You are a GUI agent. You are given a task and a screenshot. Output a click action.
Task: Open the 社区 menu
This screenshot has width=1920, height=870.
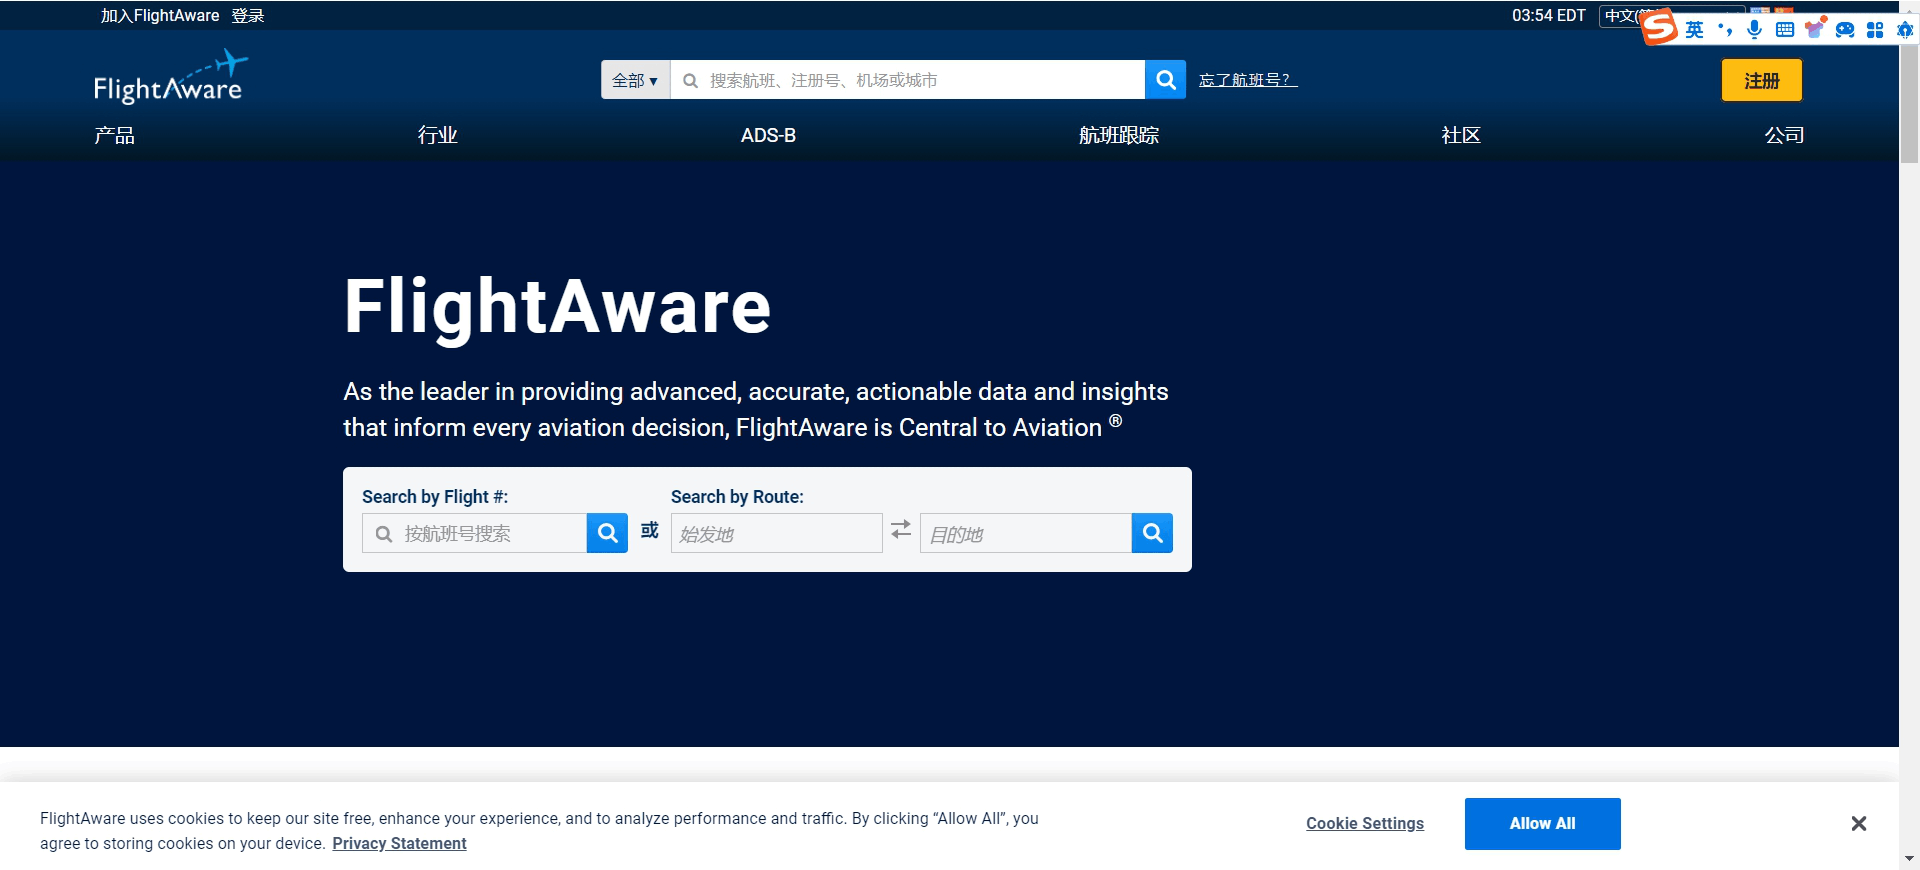coord(1460,135)
